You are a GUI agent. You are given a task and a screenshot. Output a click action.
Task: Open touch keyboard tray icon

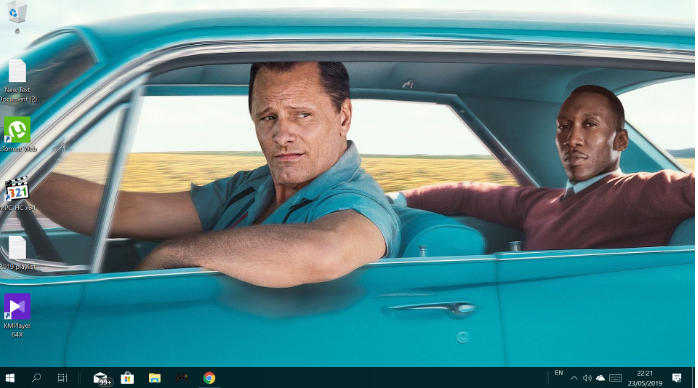pos(615,378)
